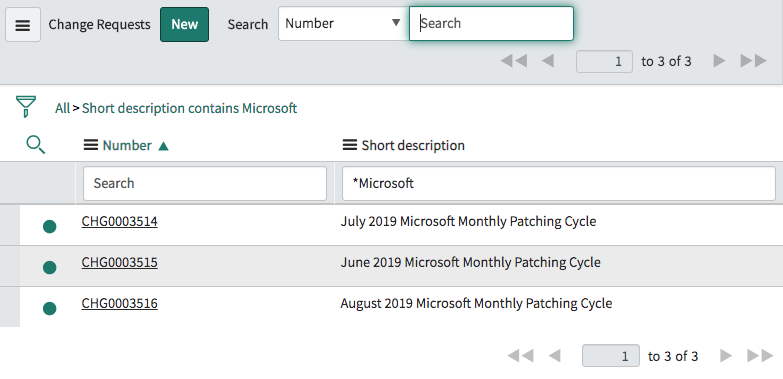The width and height of the screenshot is (783, 379).
Task: Open the Number search field dropdown
Action: 344,23
